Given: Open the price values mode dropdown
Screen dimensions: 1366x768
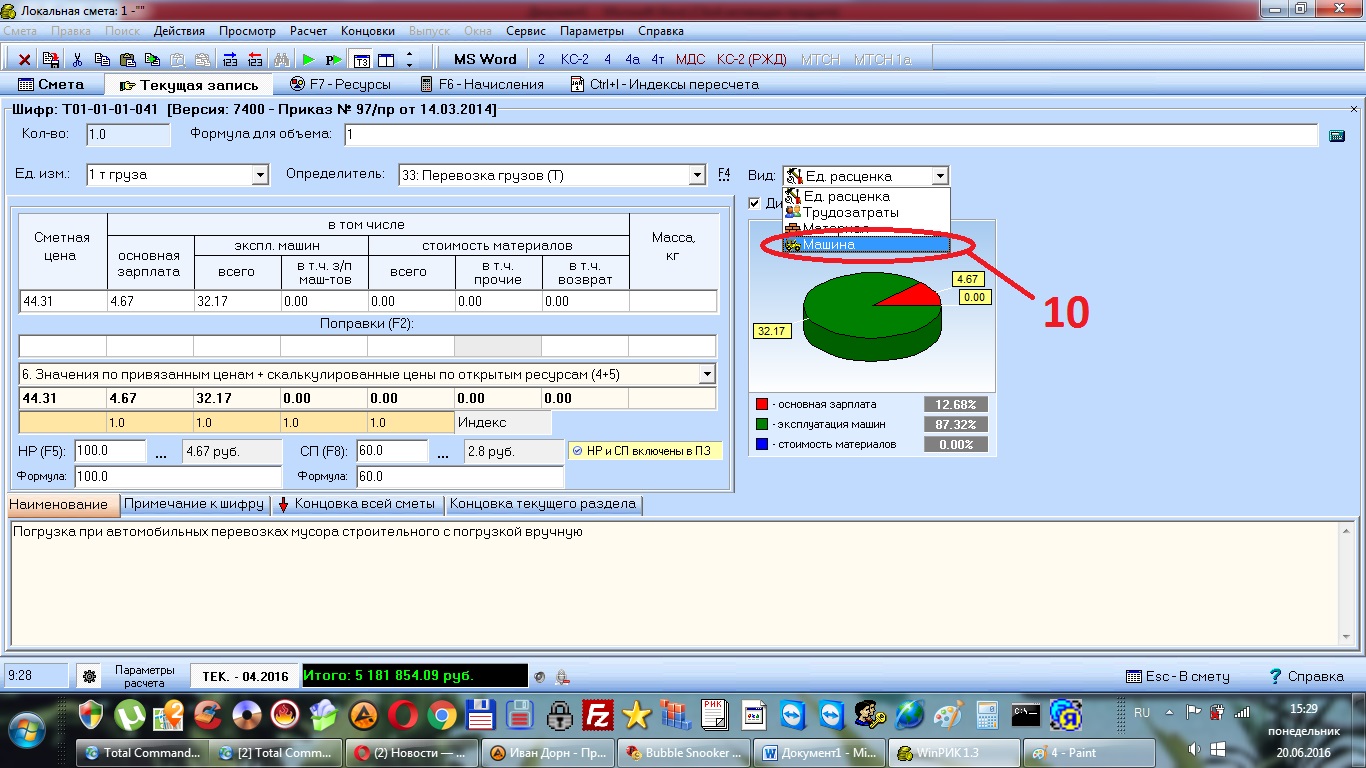Looking at the screenshot, I should click(707, 374).
